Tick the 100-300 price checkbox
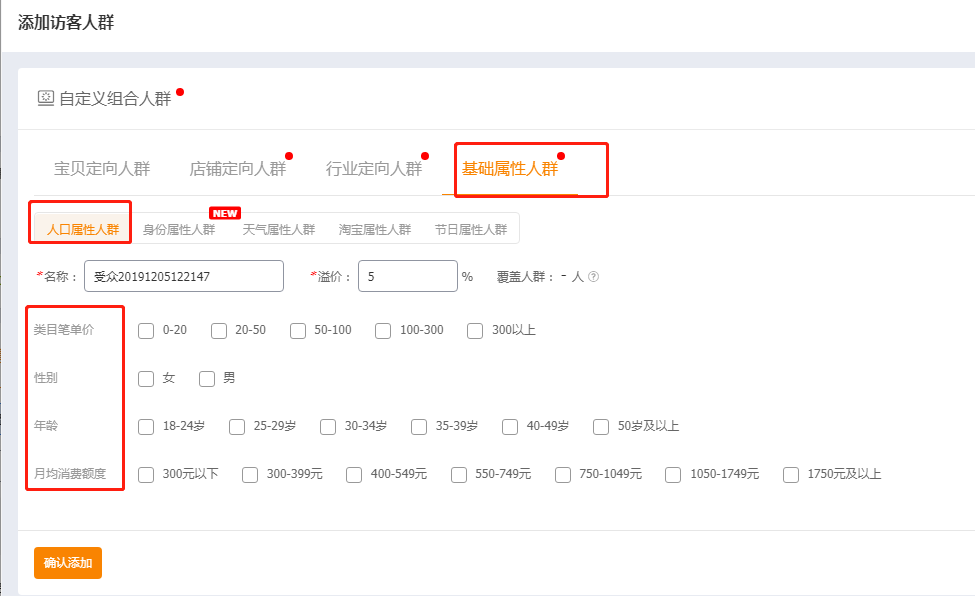975x596 pixels. [x=383, y=330]
